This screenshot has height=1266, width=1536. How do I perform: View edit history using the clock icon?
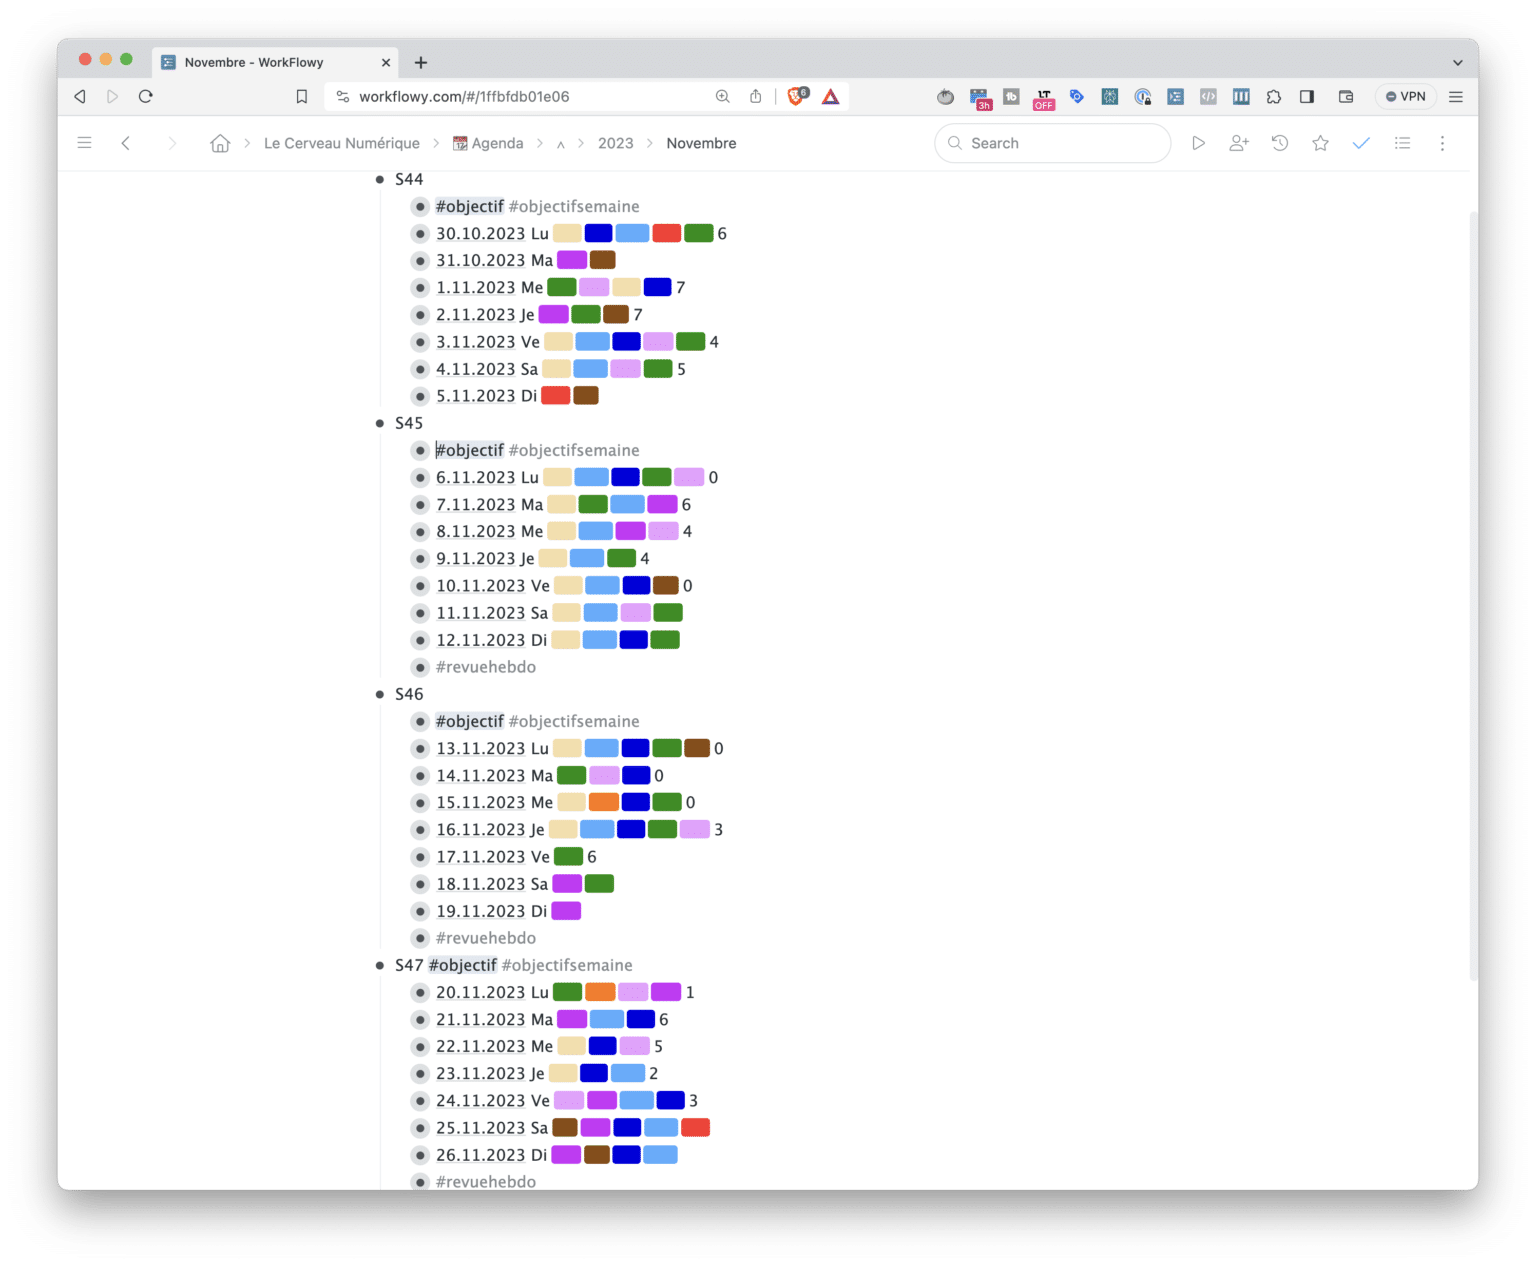tap(1280, 143)
